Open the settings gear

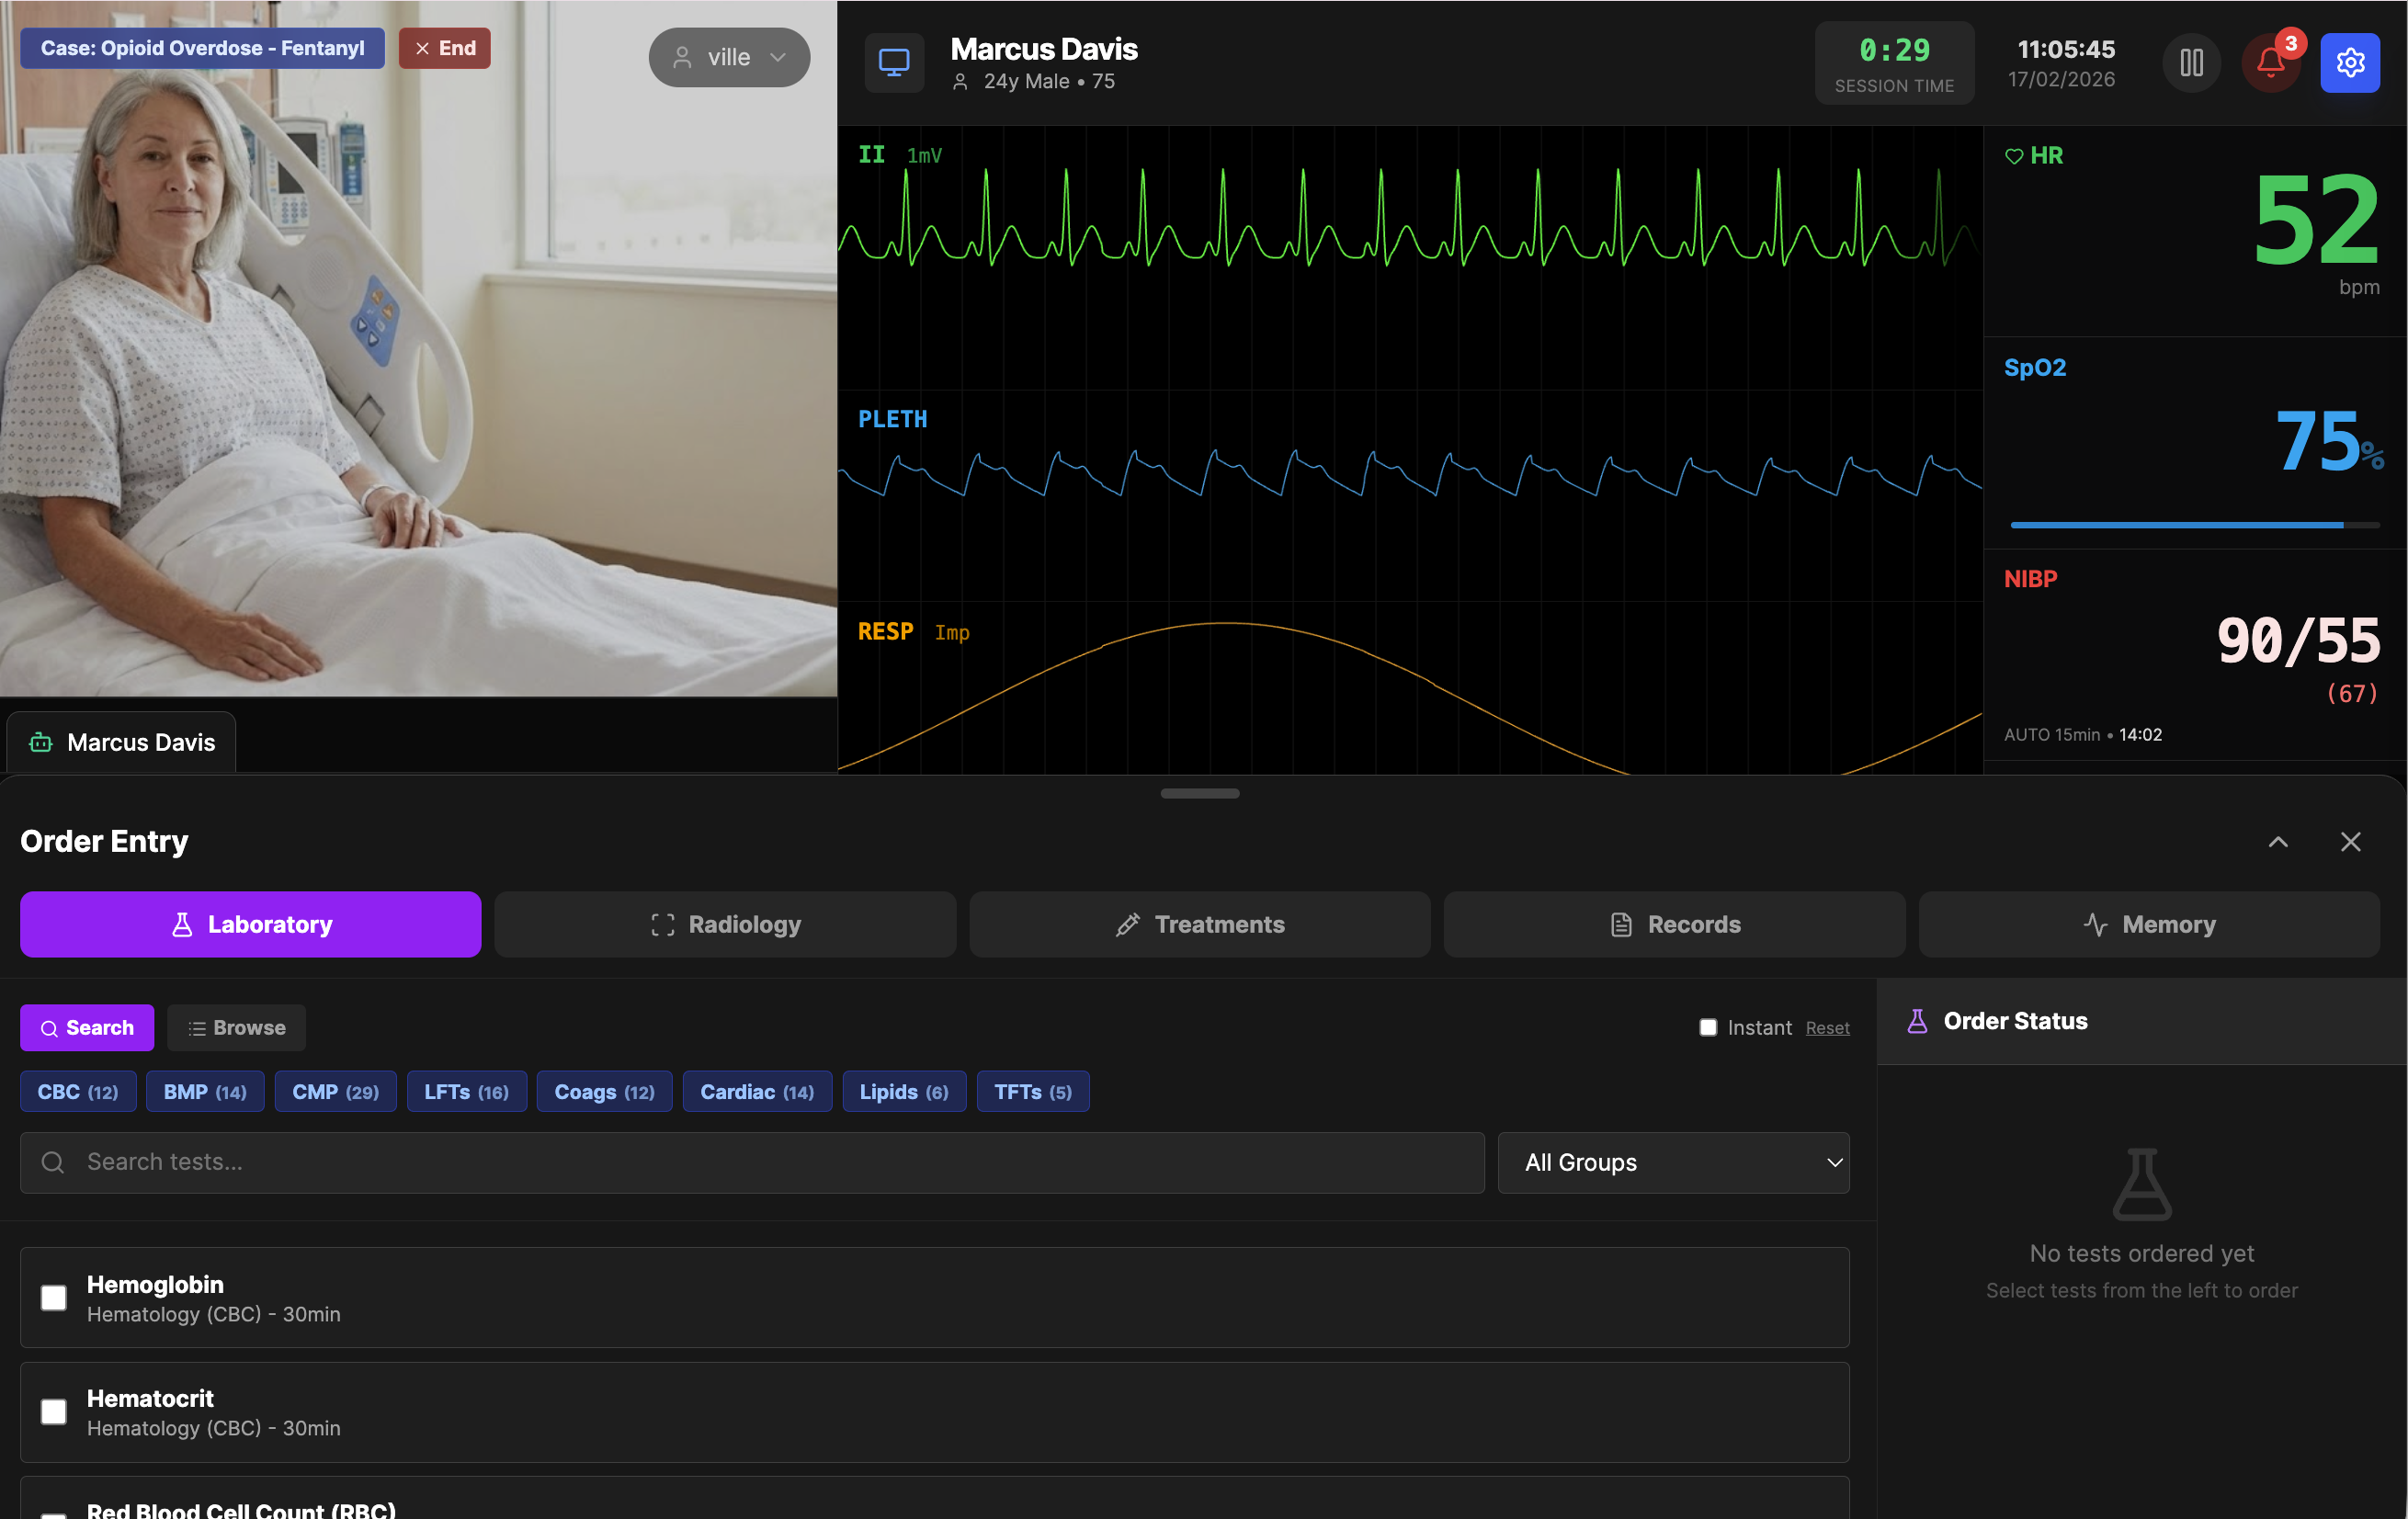(x=2349, y=62)
